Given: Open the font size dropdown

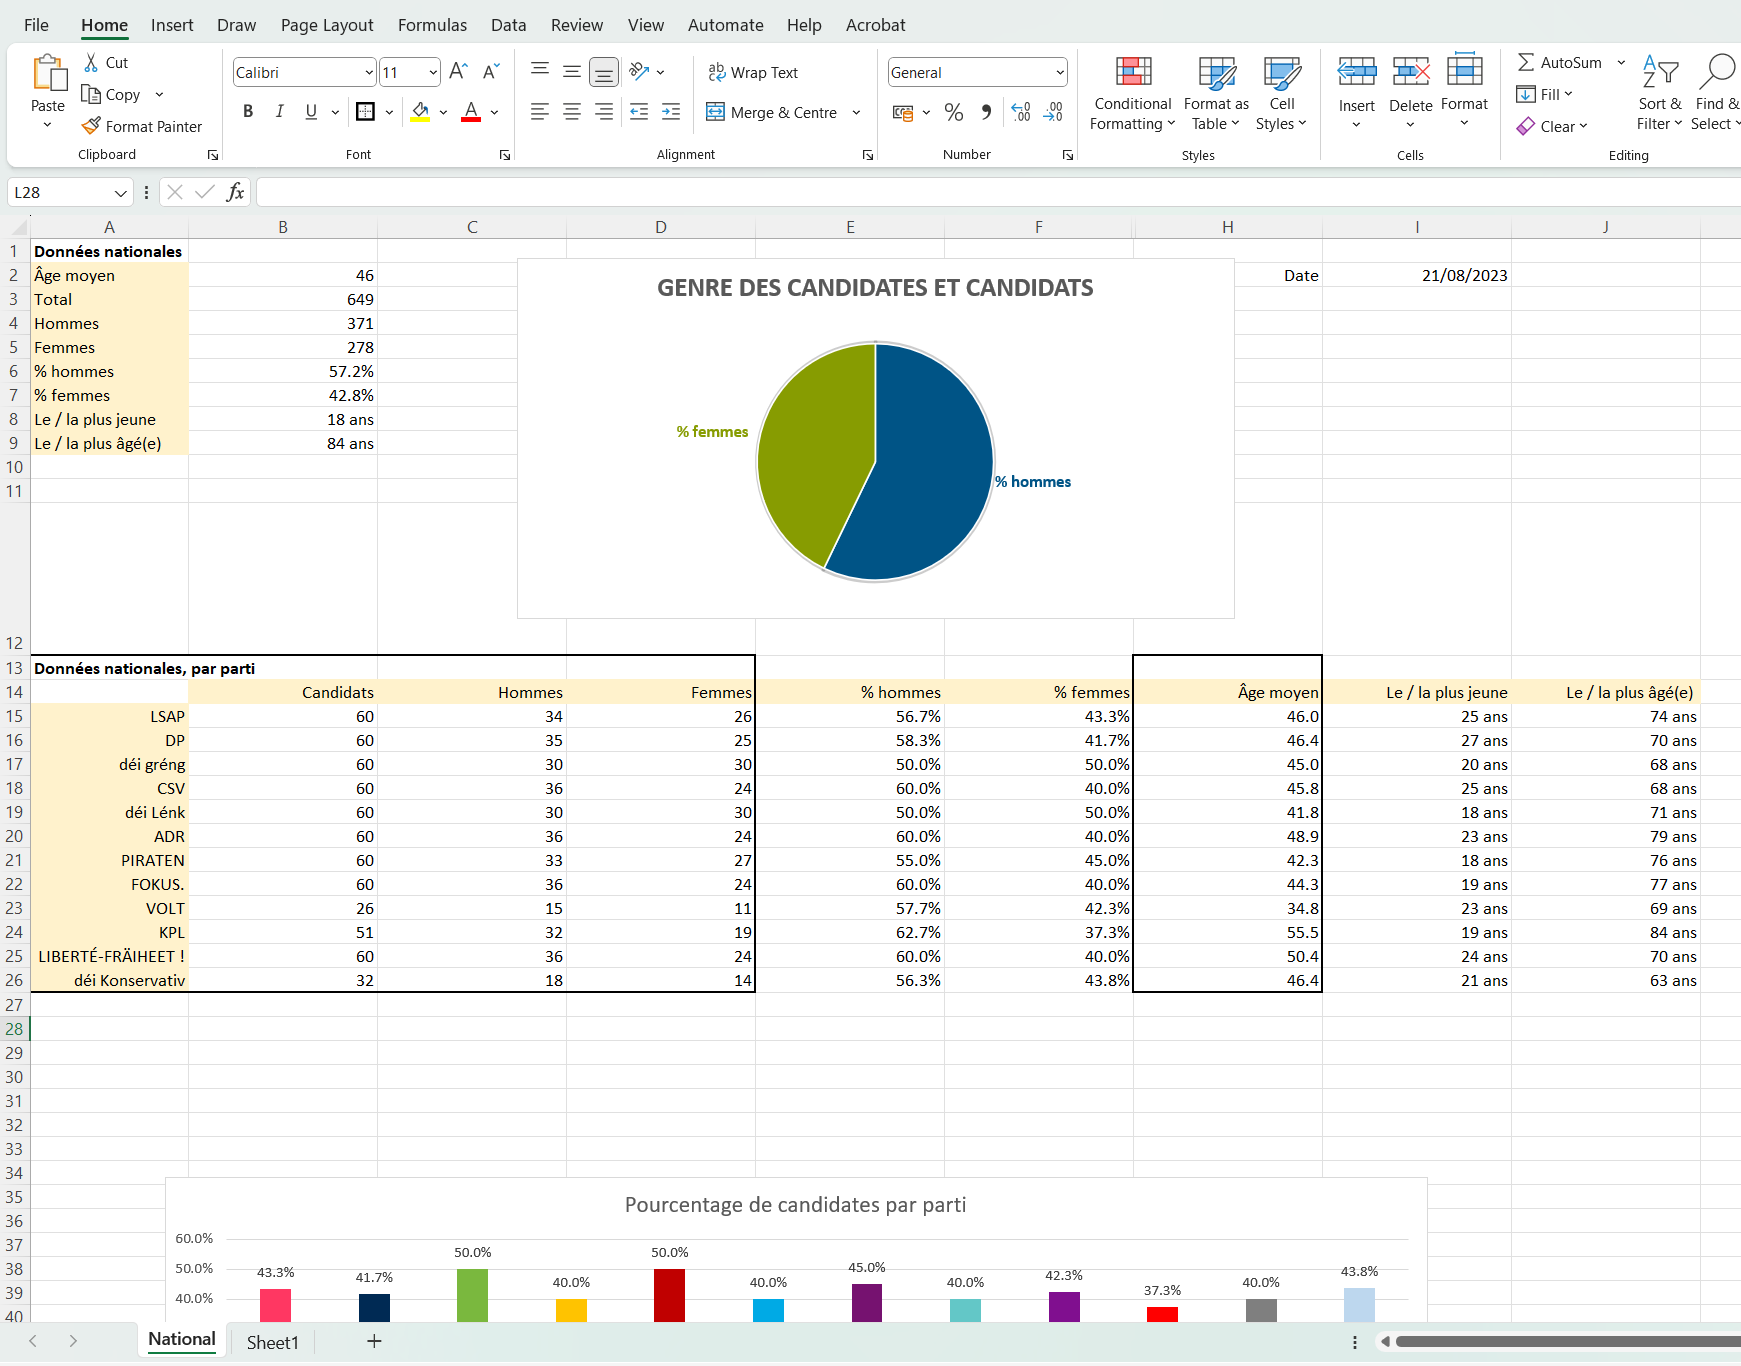Looking at the screenshot, I should (433, 72).
